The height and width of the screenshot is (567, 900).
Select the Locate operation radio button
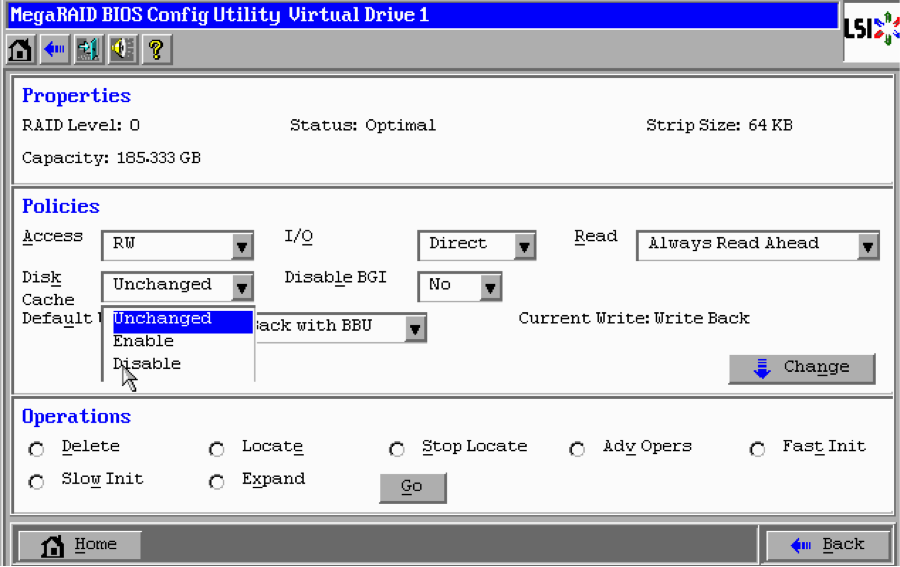click(217, 449)
